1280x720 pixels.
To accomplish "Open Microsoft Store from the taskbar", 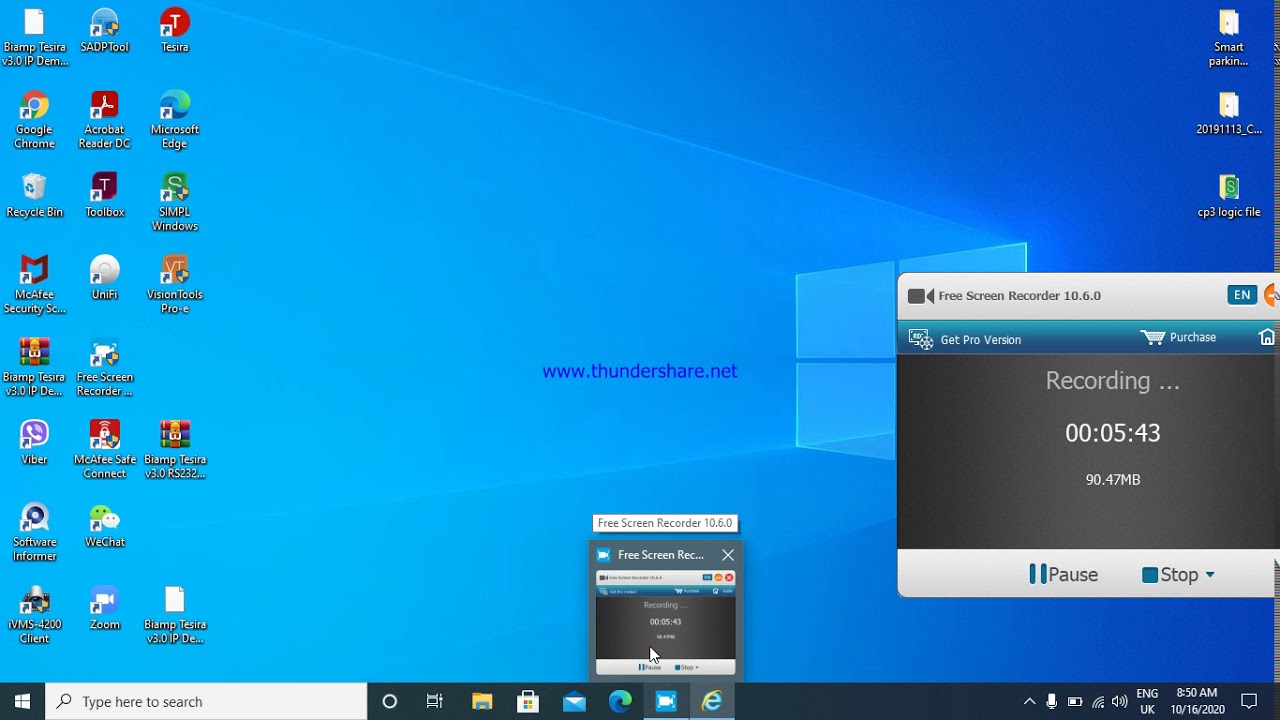I will point(528,701).
